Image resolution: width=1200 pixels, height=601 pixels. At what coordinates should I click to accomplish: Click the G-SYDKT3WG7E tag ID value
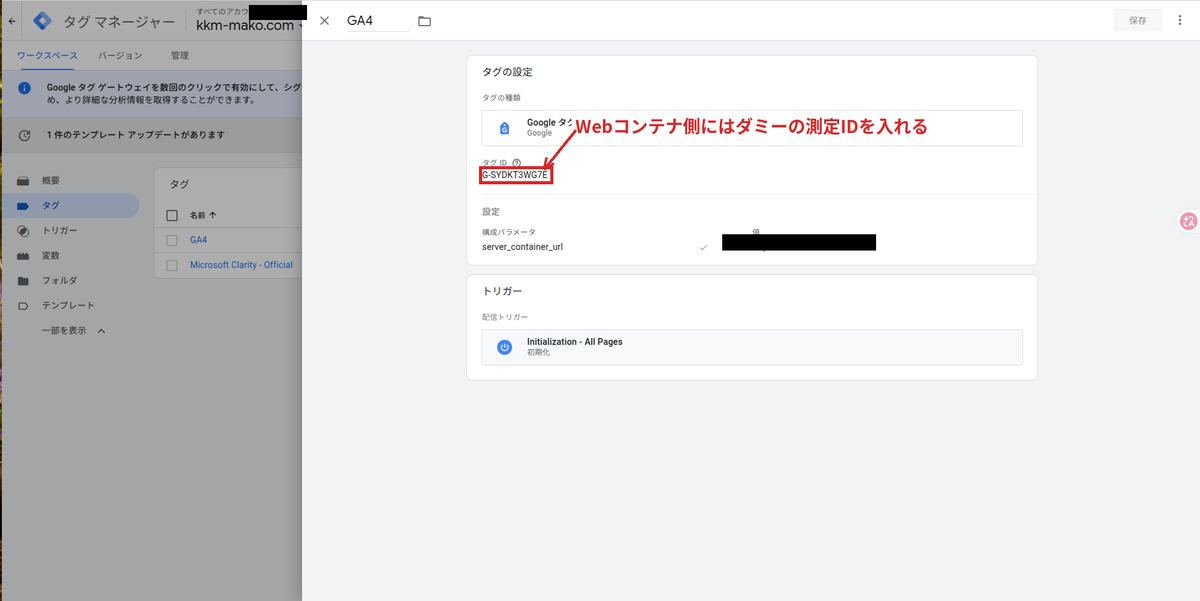coord(516,175)
